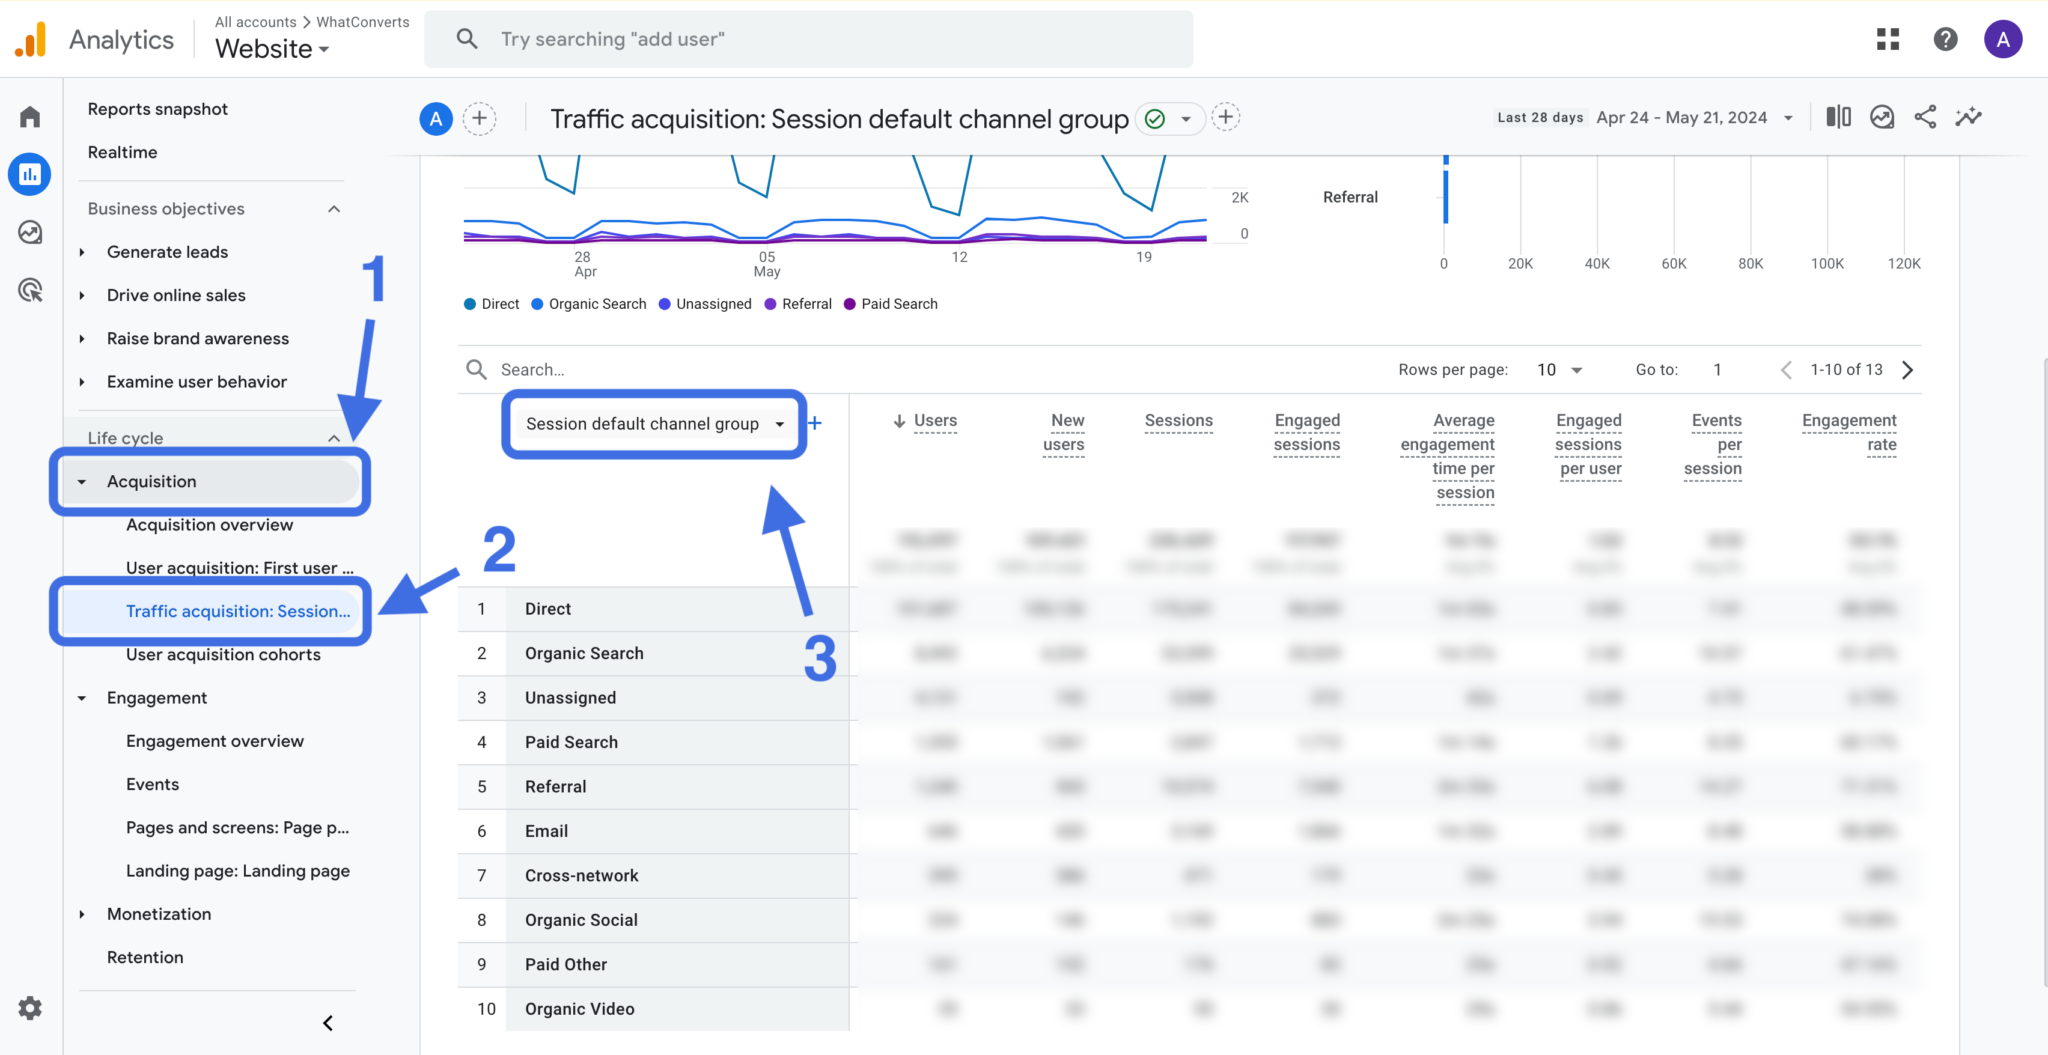Click the Google apps grid icon

tap(1888, 39)
